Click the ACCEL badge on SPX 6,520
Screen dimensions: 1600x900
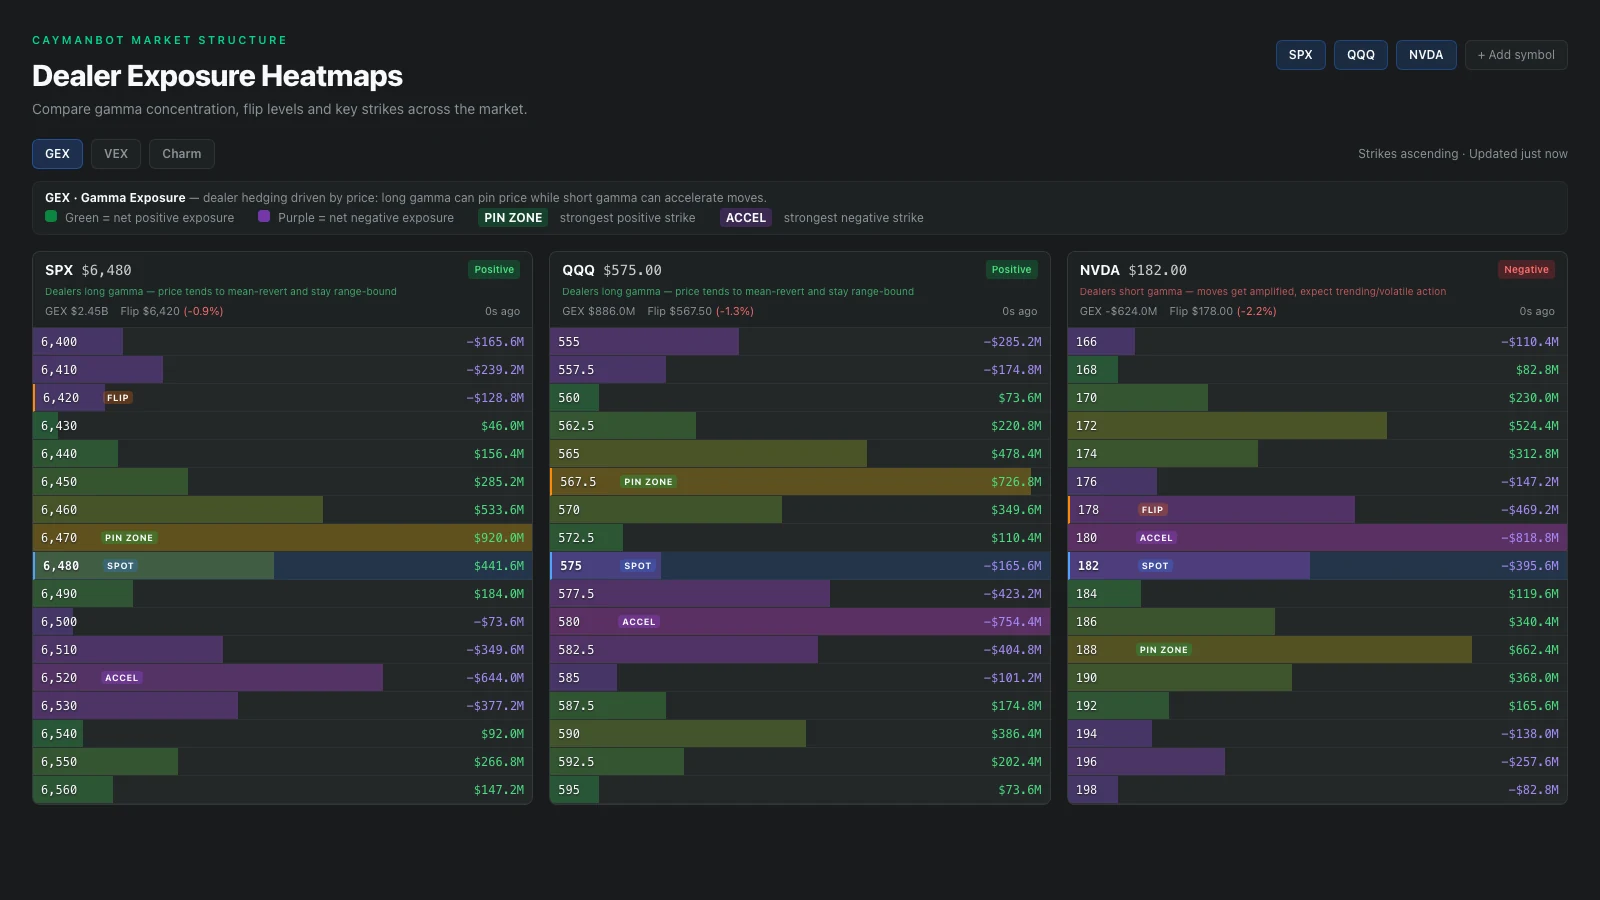[122, 678]
